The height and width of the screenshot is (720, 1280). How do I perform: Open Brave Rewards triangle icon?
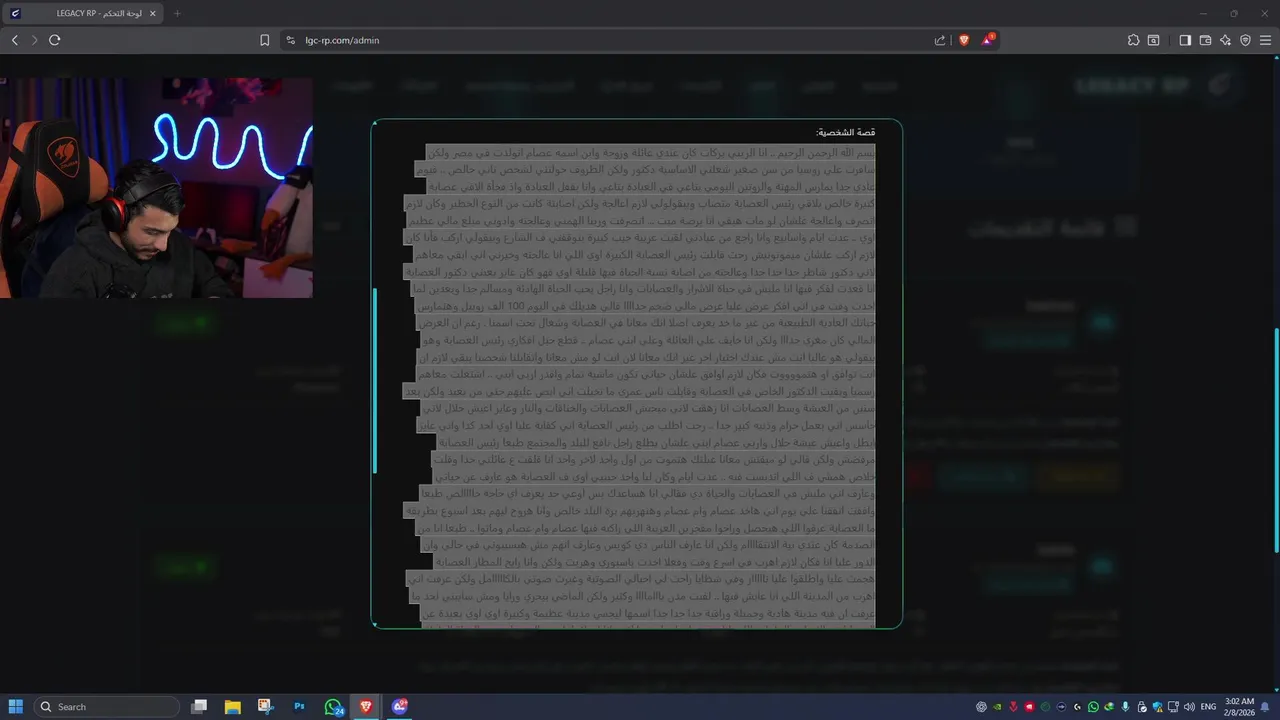coord(988,40)
